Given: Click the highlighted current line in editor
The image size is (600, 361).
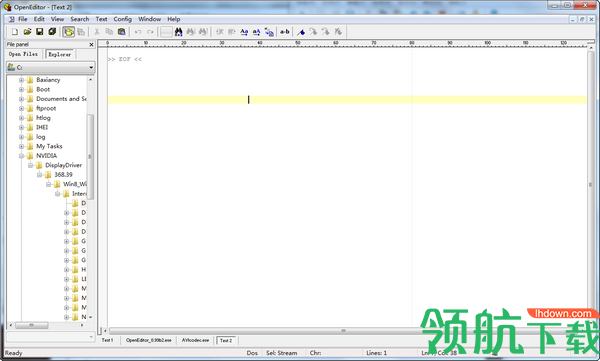Looking at the screenshot, I should pos(347,100).
